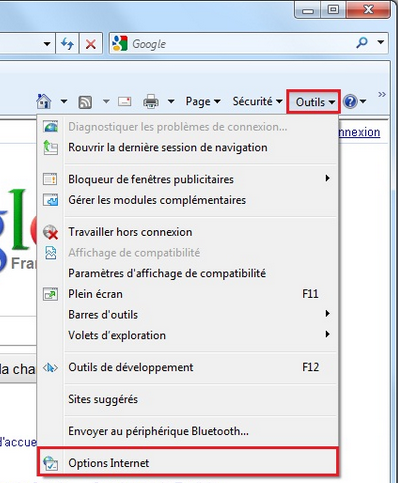Image resolution: width=398 pixels, height=483 pixels.
Task: Click the Outils de développement cursor icon
Action: (x=50, y=368)
